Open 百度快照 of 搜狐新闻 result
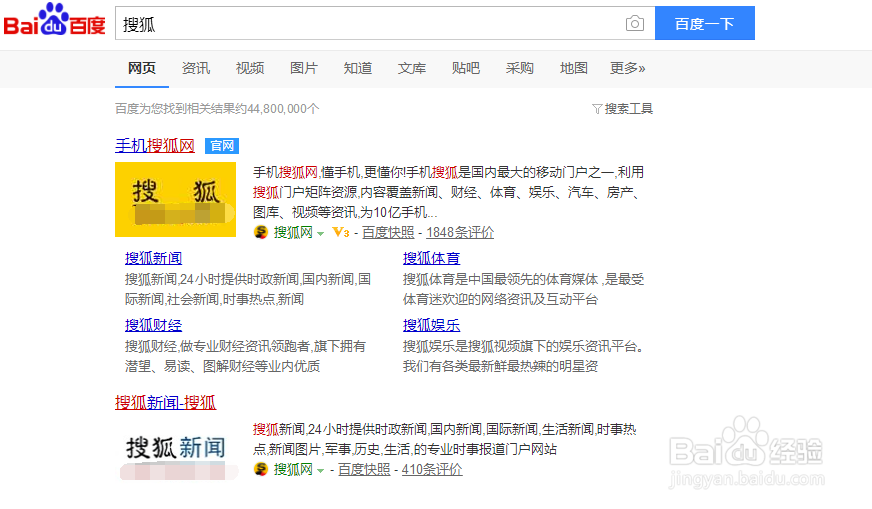The height and width of the screenshot is (509, 872). [x=364, y=470]
